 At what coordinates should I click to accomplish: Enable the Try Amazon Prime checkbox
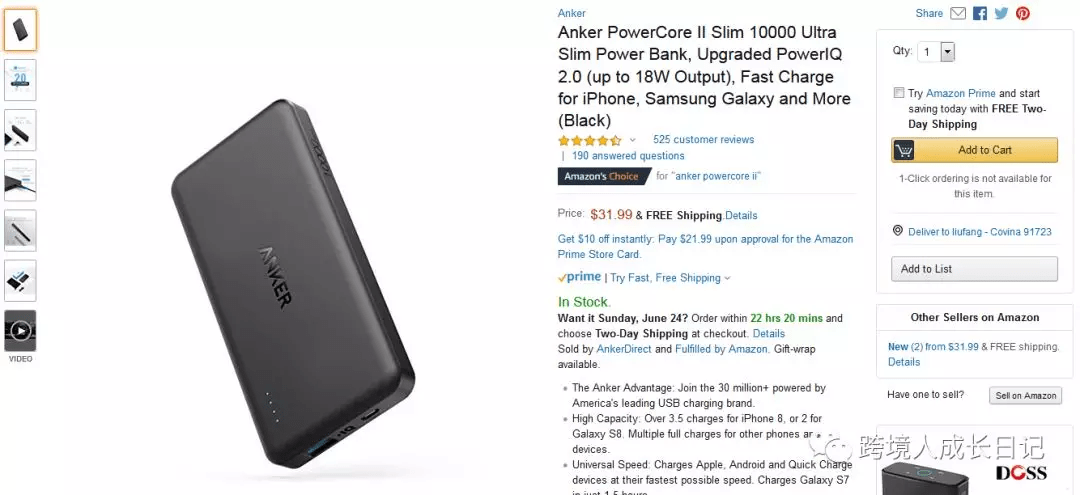pos(899,93)
